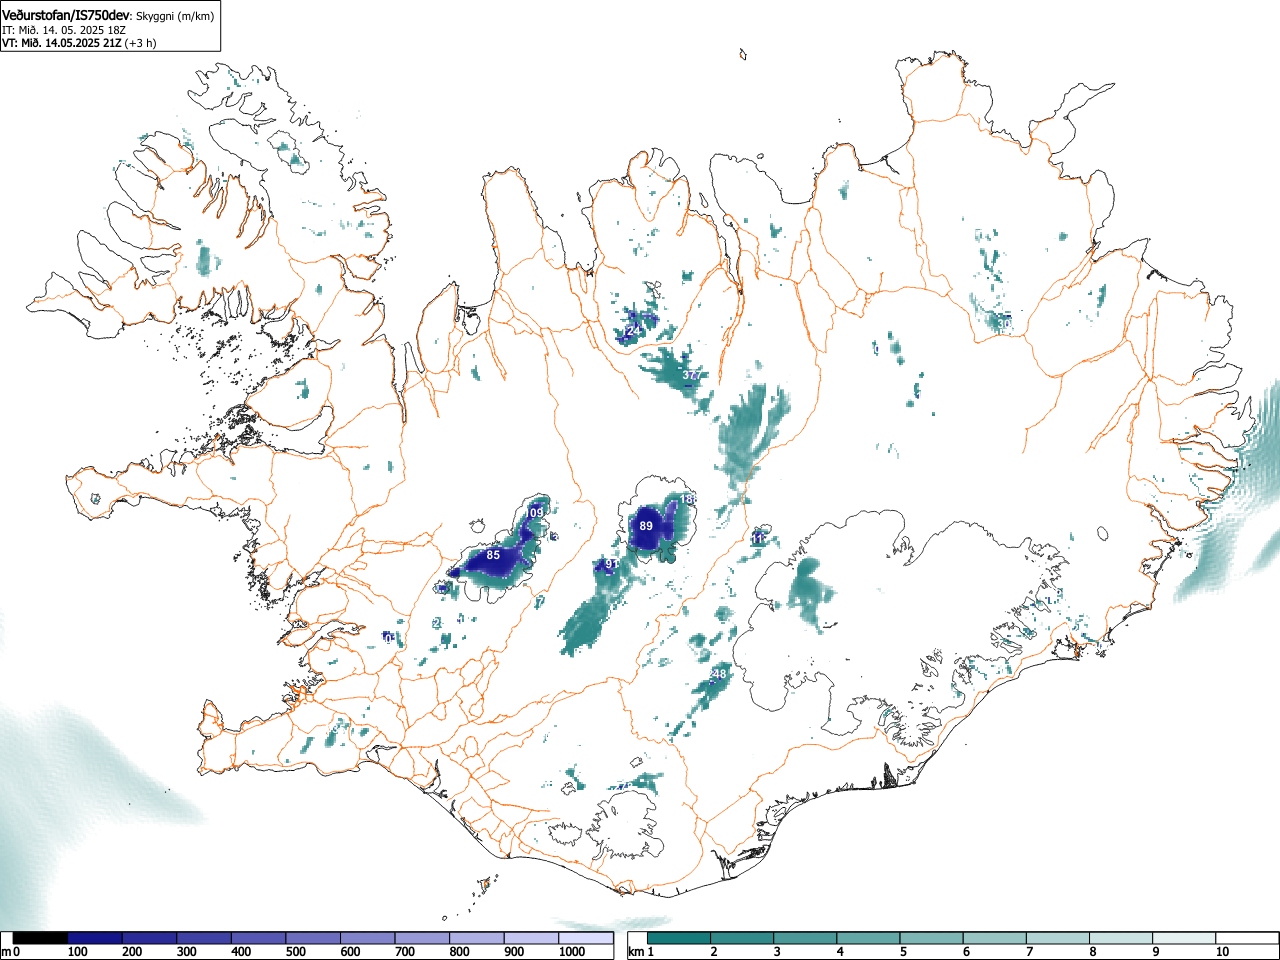
Task: Click the 'm' unit label of the left legend
Action: [6, 952]
